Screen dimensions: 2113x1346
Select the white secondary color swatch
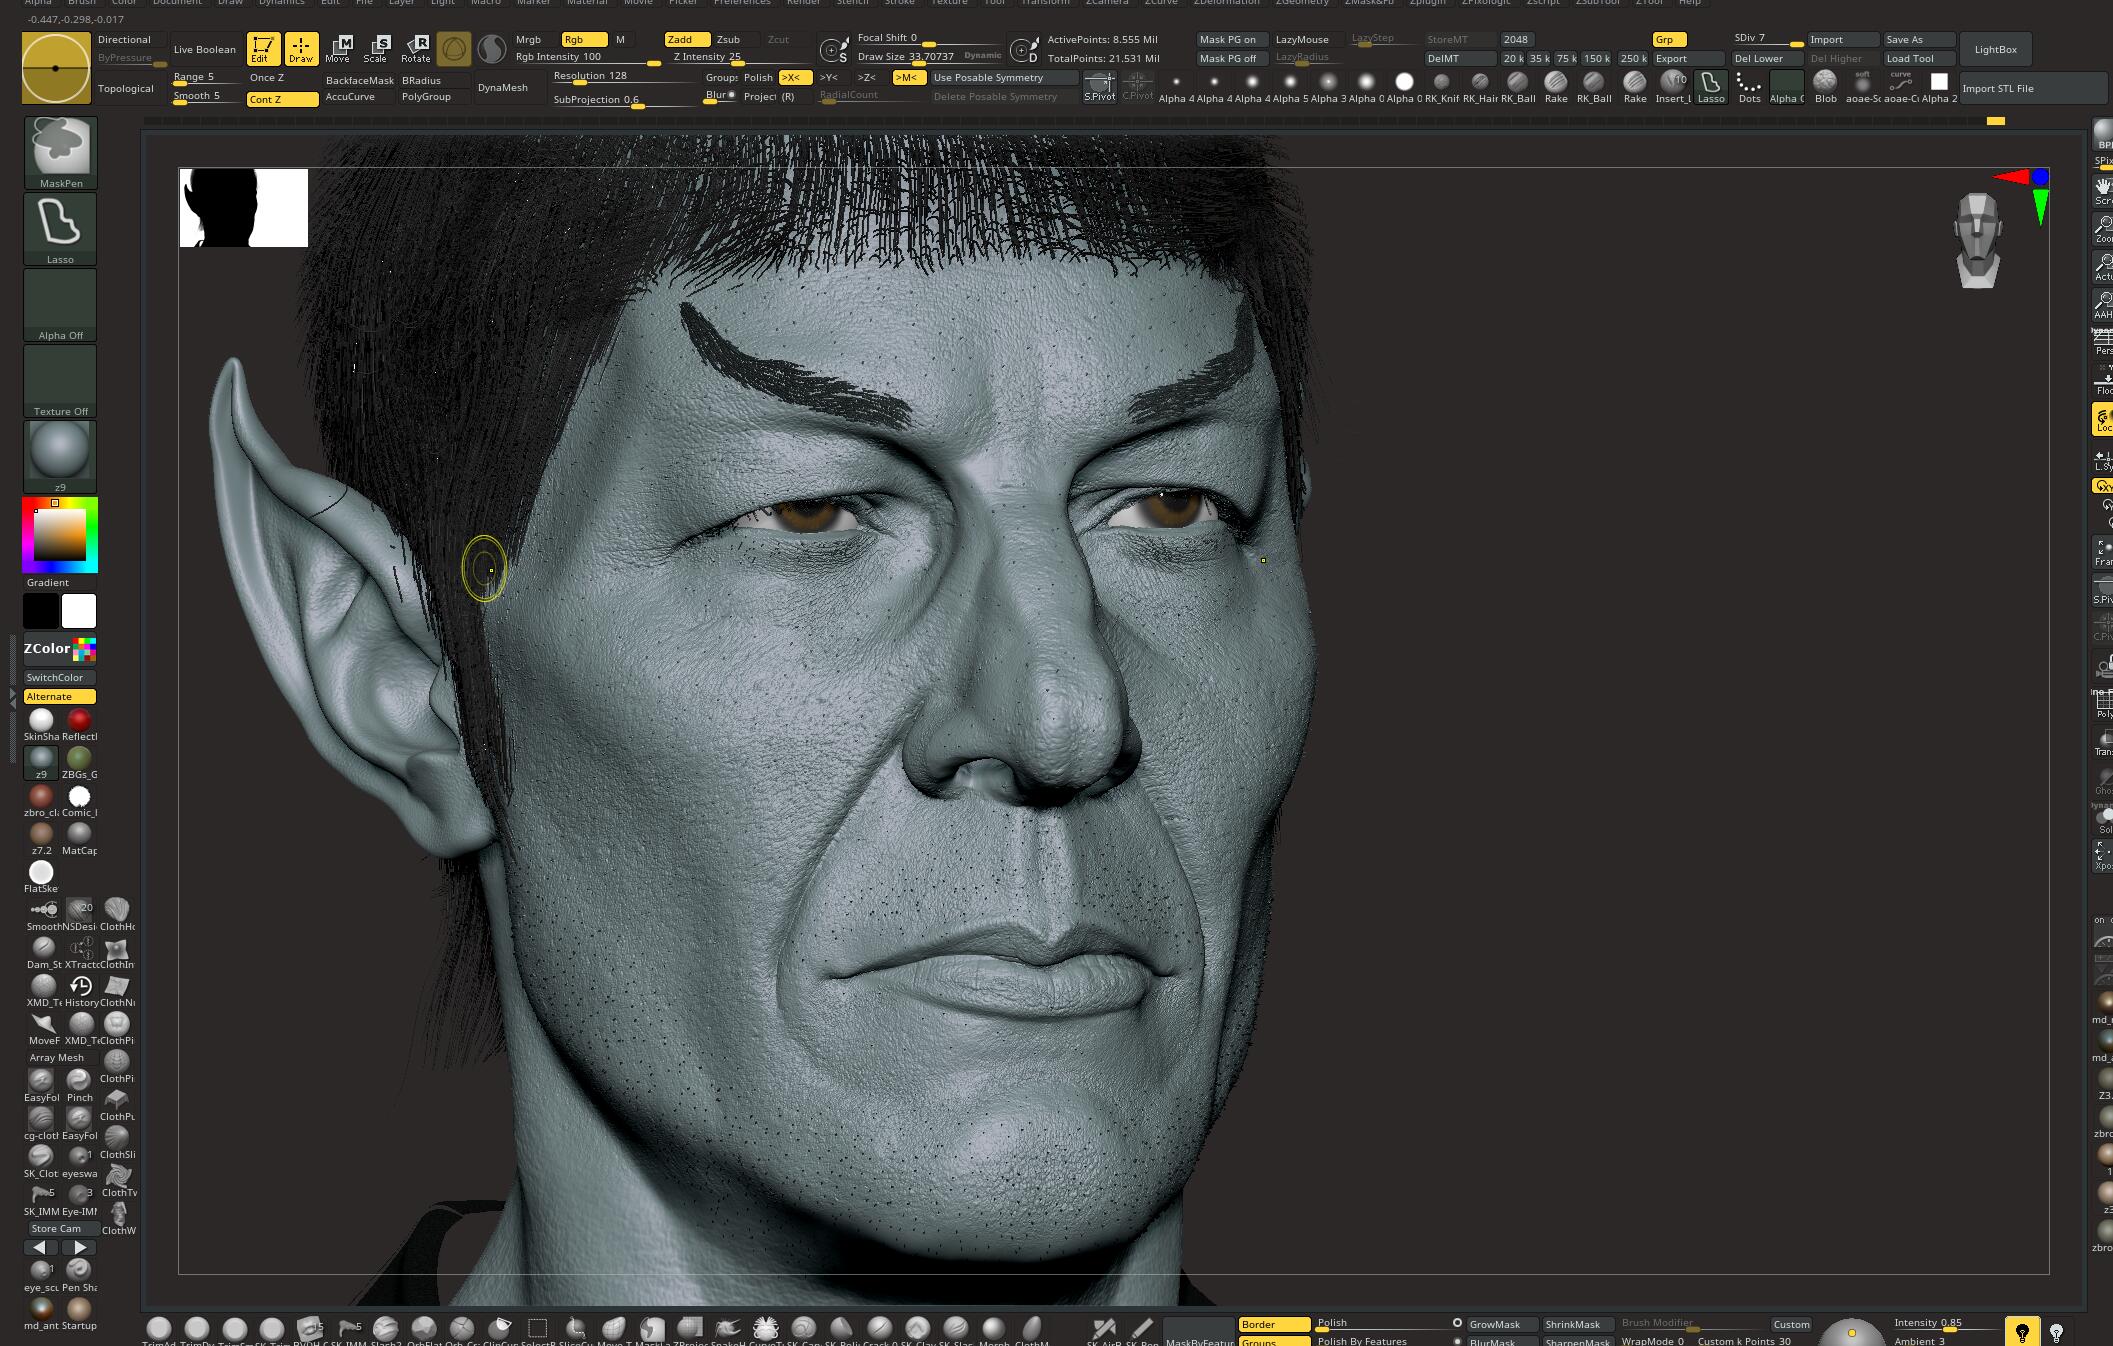[79, 610]
